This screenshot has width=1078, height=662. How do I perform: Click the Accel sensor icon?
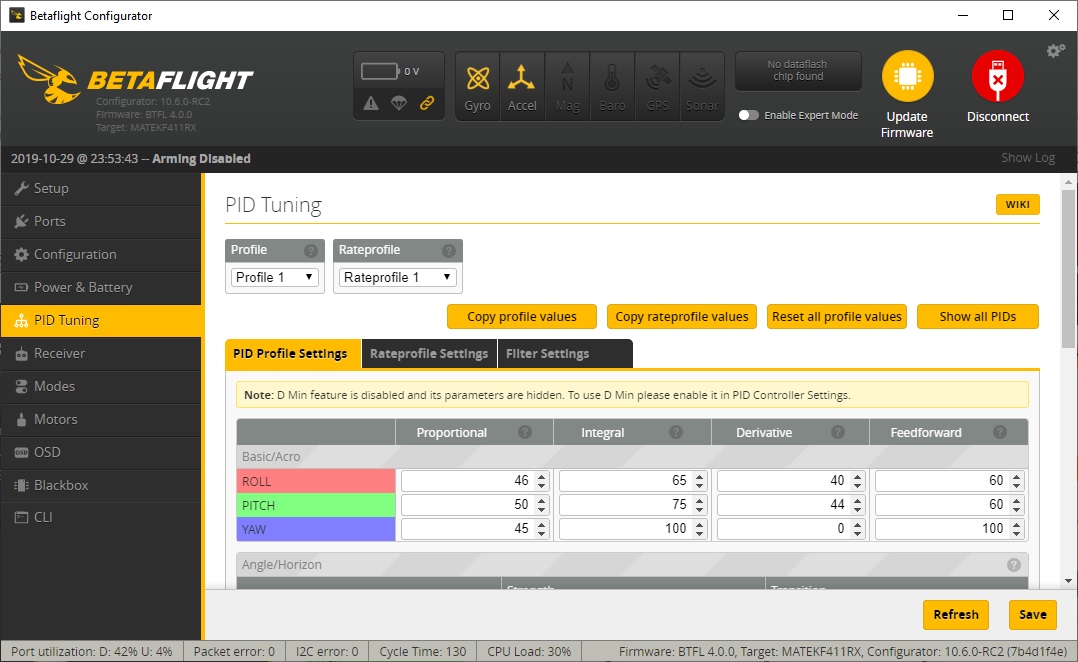coord(522,87)
